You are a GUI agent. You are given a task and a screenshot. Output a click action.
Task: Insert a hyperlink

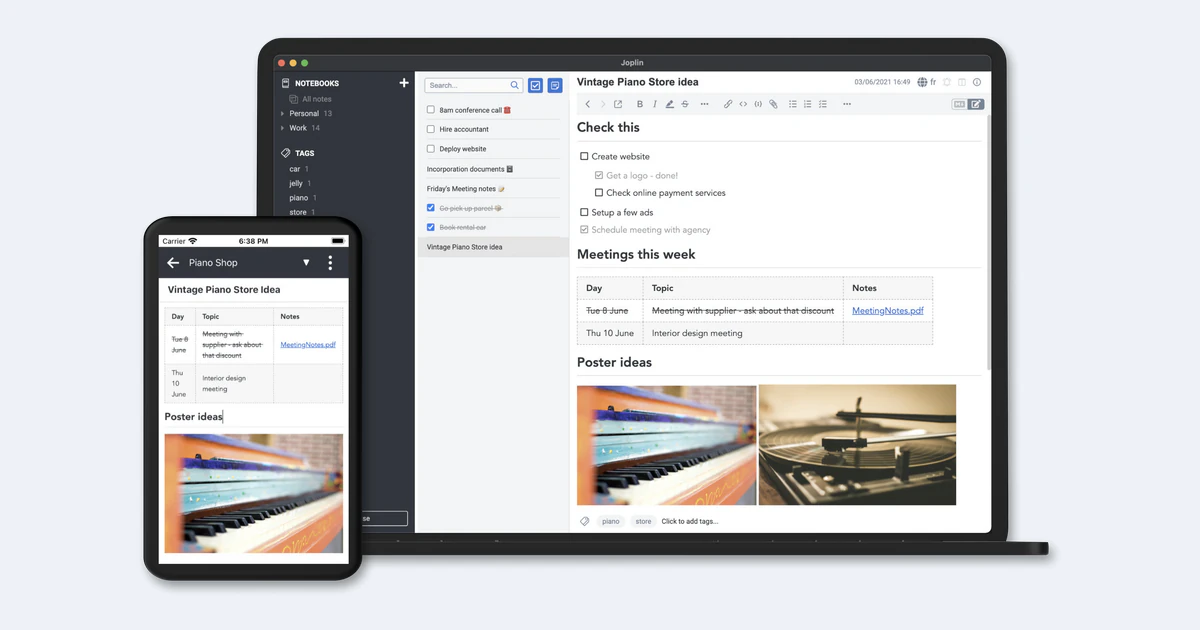pos(728,104)
